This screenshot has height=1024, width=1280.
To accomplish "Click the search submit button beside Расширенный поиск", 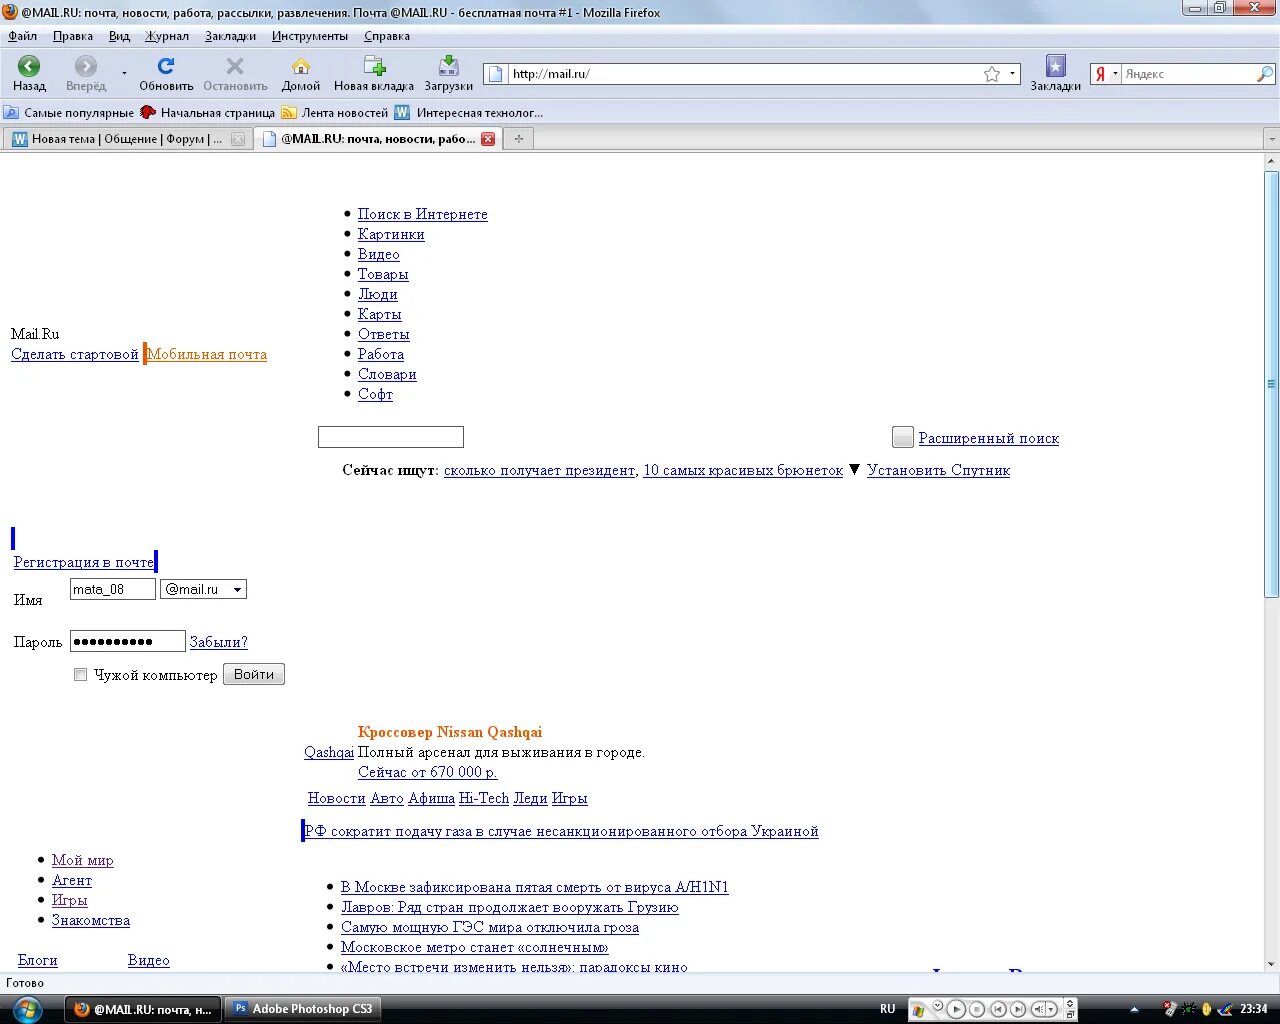I will pos(903,437).
